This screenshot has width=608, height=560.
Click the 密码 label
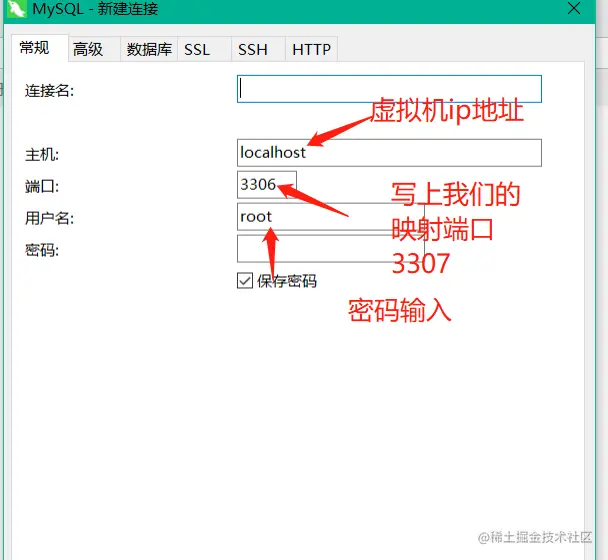(42, 250)
